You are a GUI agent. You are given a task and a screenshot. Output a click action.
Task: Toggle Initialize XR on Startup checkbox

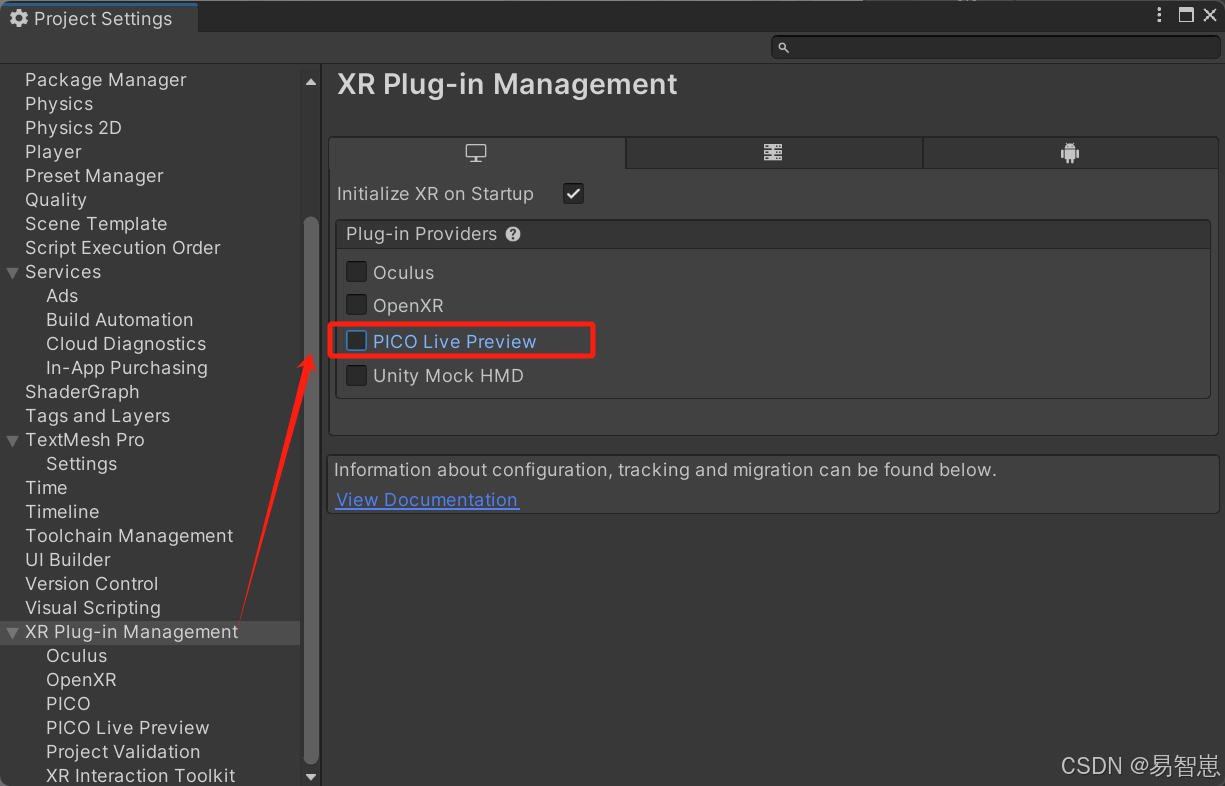tap(573, 194)
